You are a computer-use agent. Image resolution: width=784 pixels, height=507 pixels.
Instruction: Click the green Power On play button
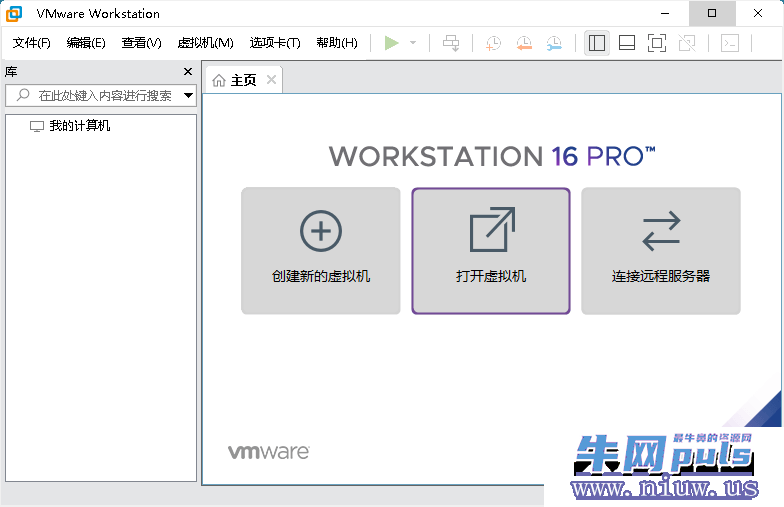coord(392,43)
